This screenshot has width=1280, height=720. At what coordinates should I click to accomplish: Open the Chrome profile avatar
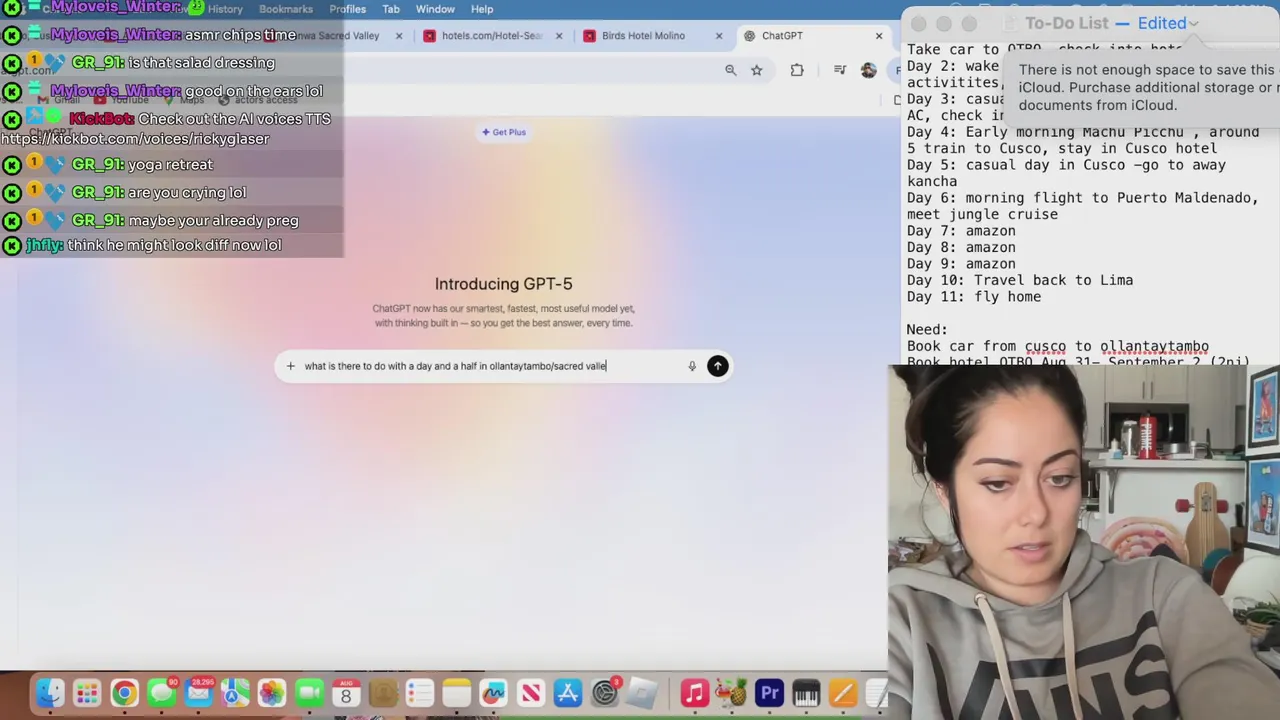[x=869, y=70]
